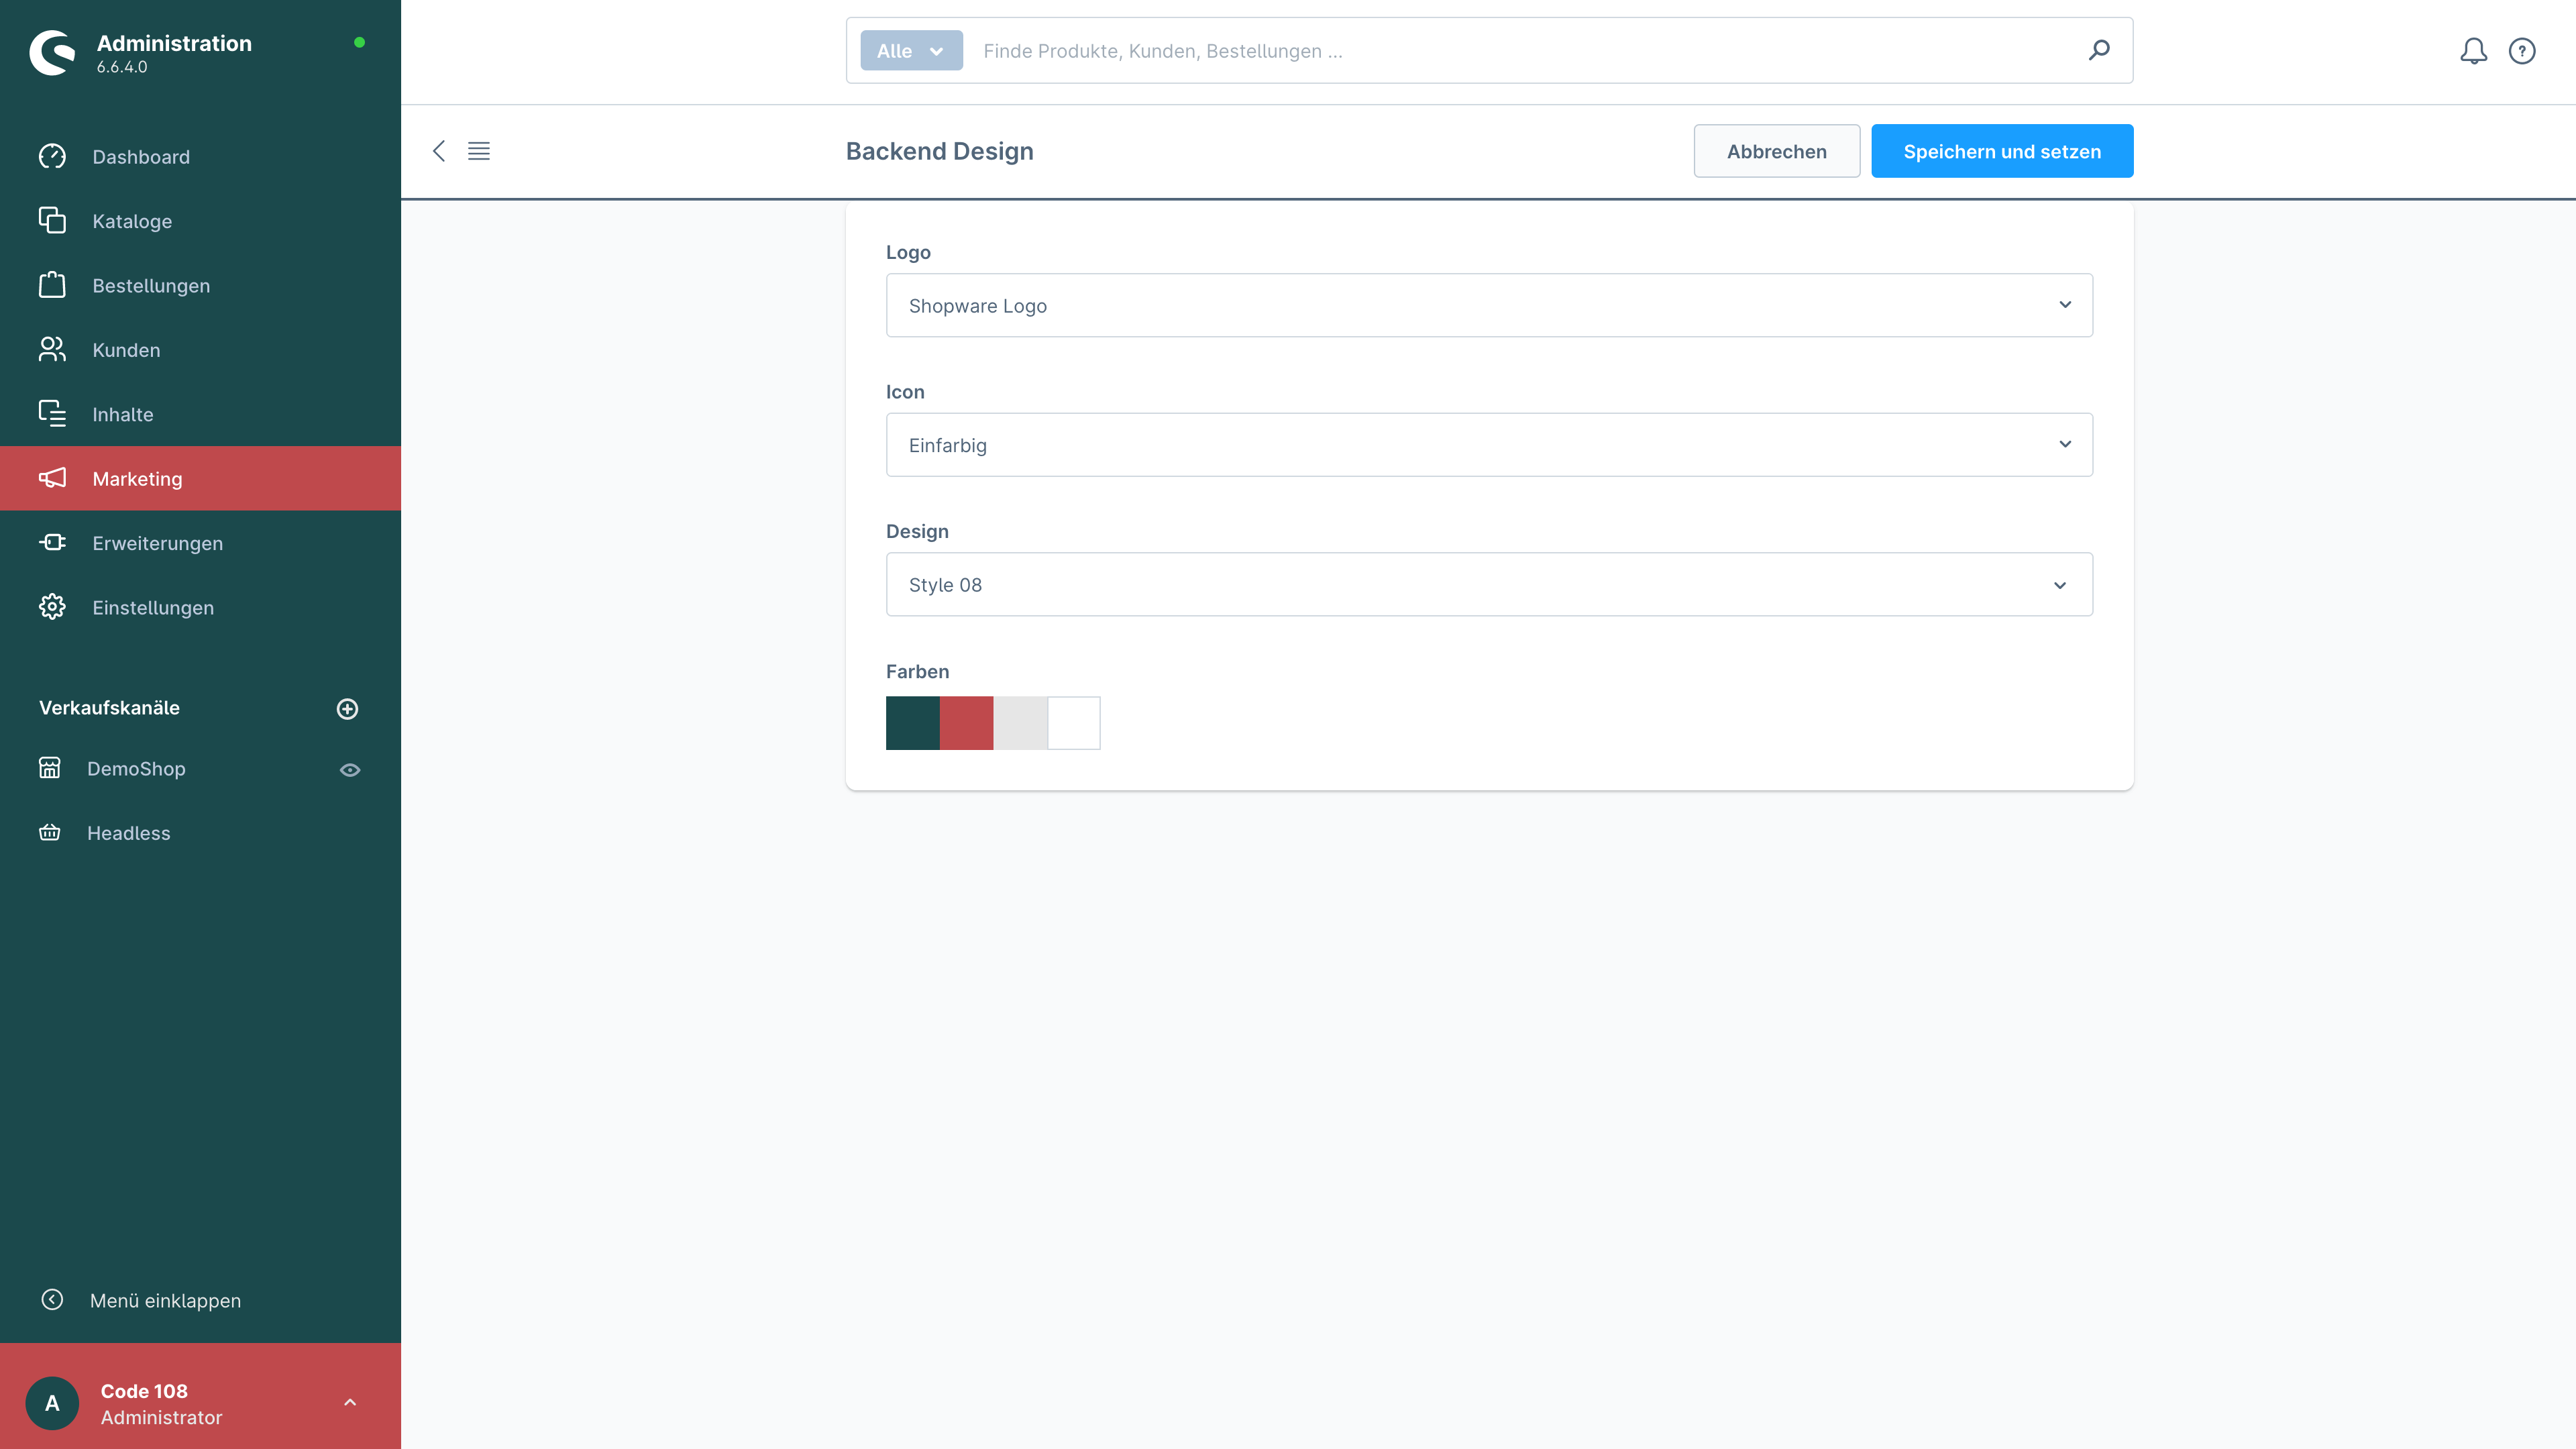Click the Backend Design page title
This screenshot has width=2576, height=1449.
939,151
